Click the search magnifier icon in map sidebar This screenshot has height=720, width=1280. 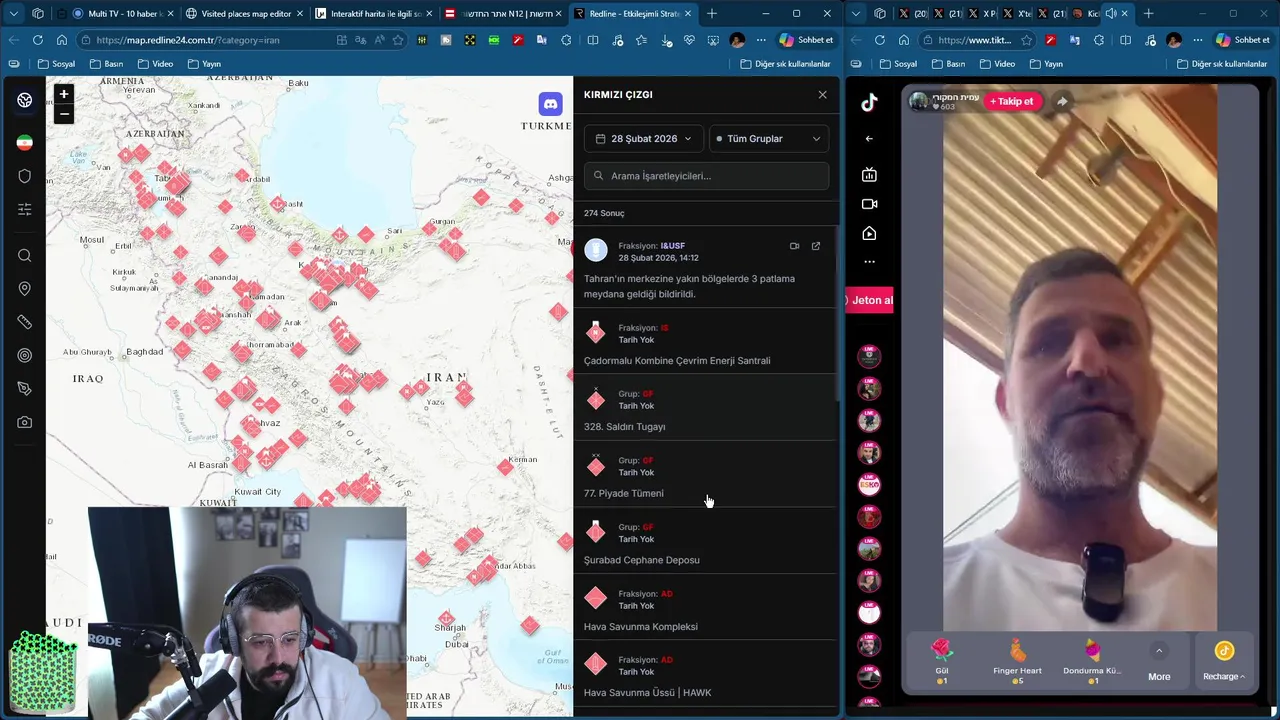click(24, 255)
